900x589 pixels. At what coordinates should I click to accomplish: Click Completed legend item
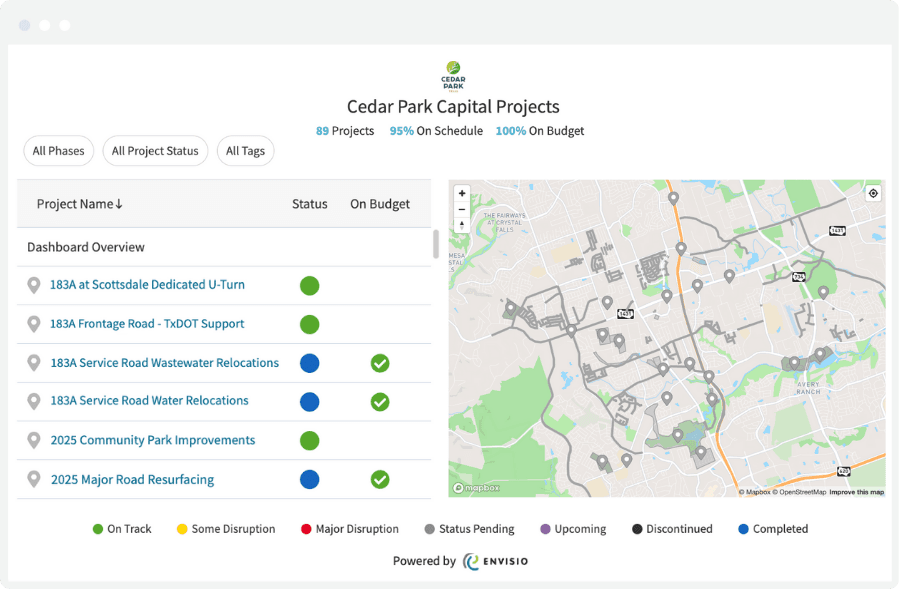coord(773,529)
